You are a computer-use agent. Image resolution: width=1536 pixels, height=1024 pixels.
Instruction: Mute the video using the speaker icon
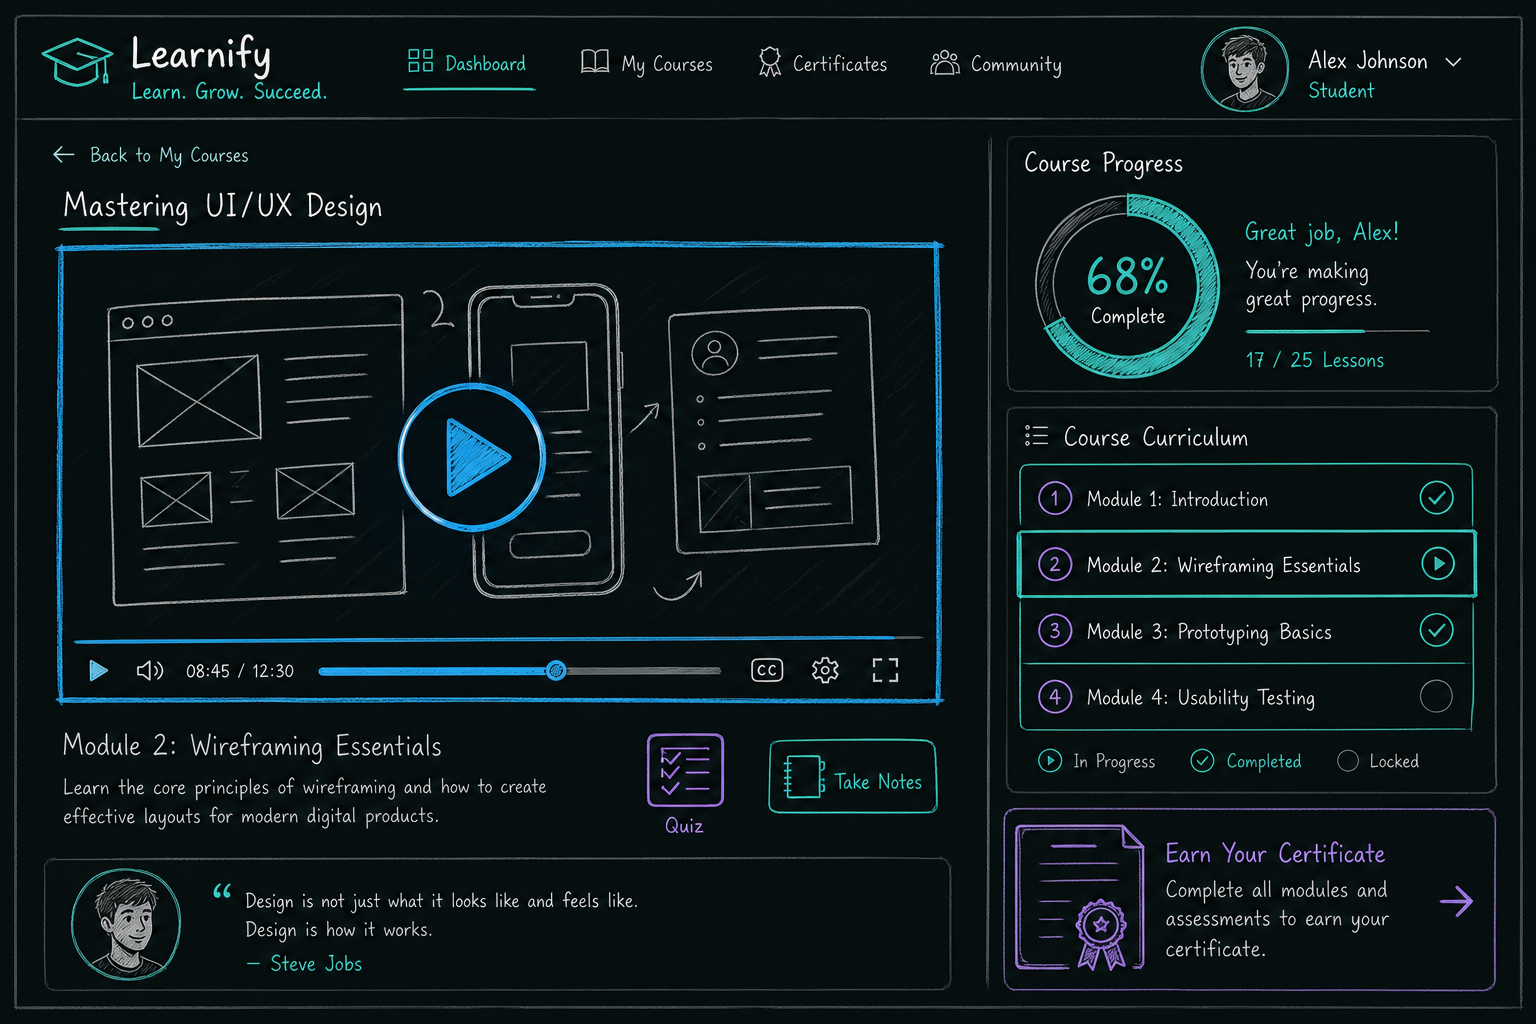pyautogui.click(x=150, y=670)
